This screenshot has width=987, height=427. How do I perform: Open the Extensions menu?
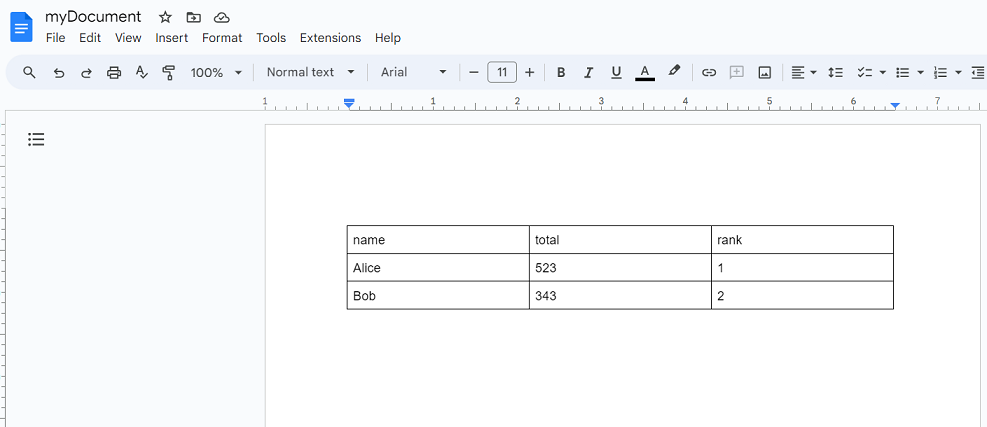(330, 38)
